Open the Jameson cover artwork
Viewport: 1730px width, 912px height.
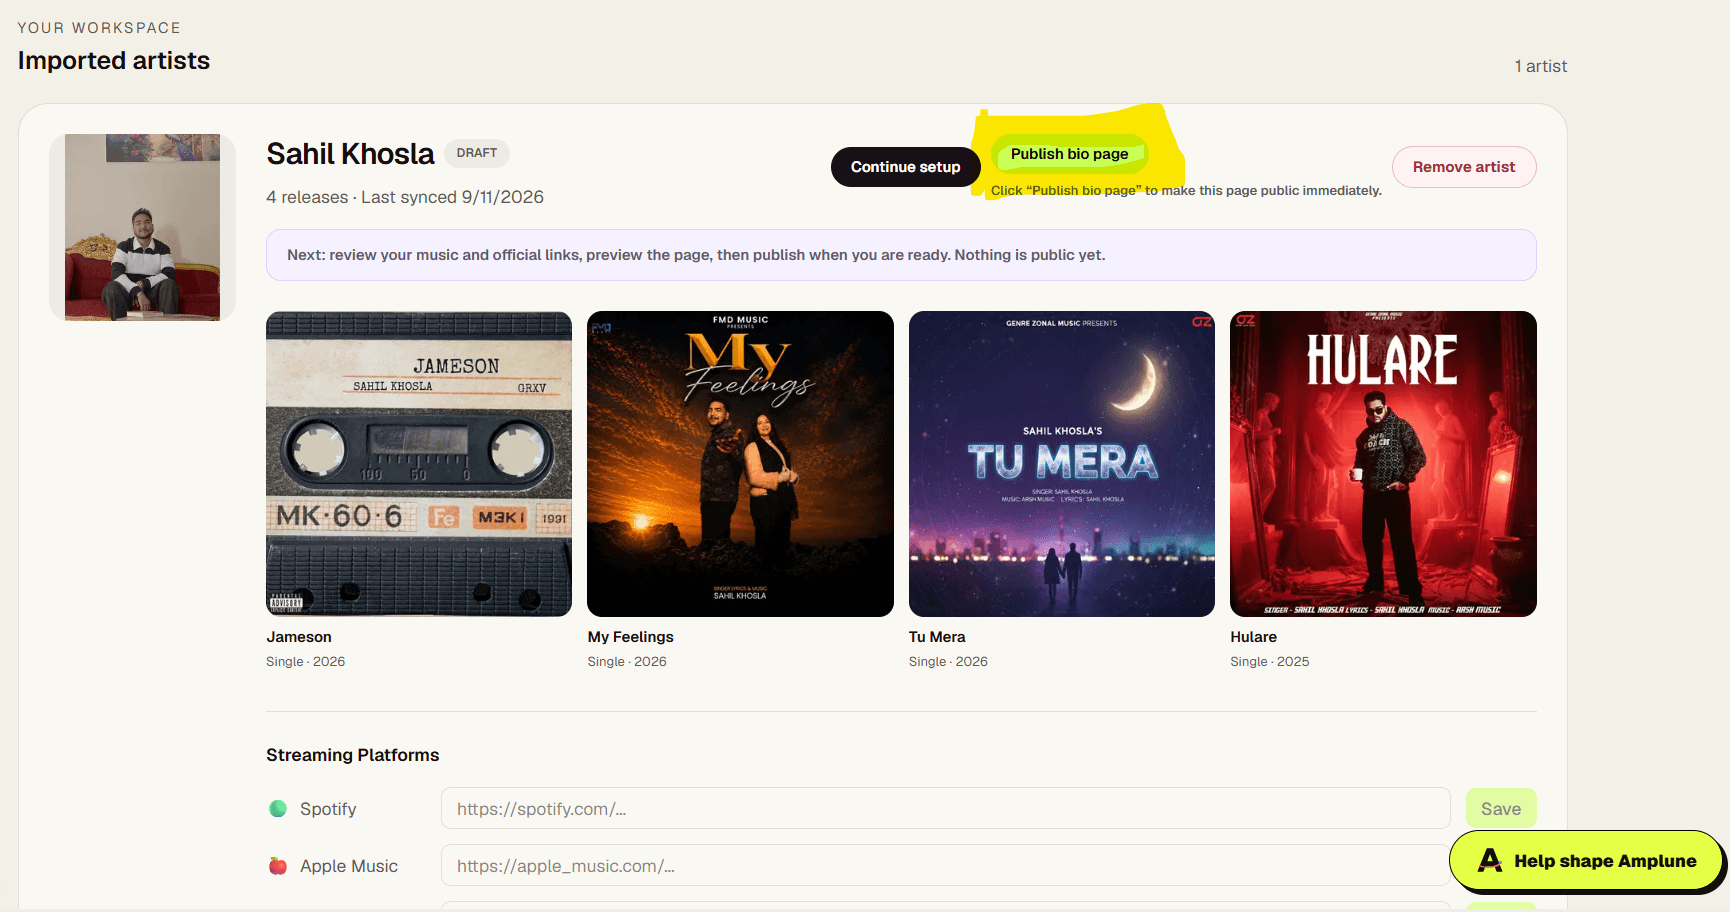(419, 464)
